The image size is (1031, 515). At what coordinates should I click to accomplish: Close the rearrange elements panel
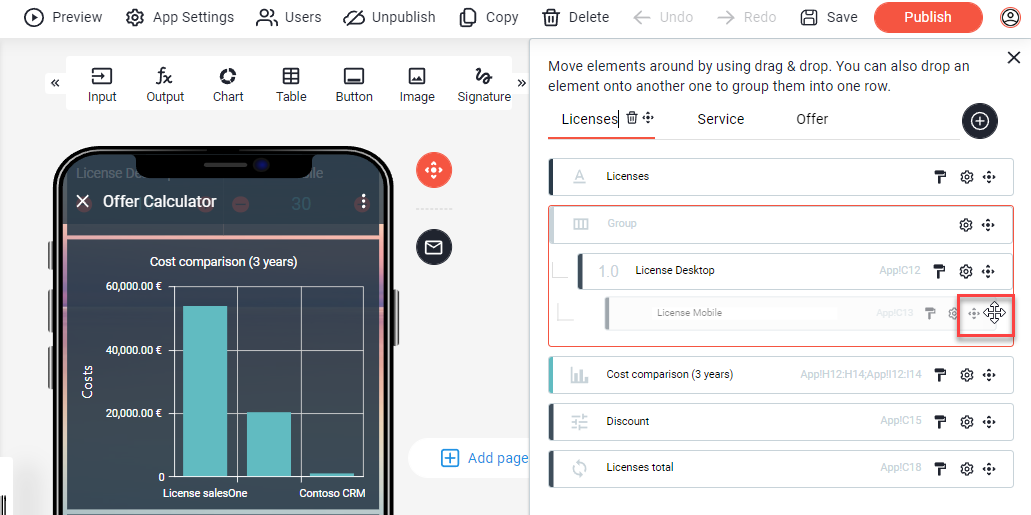click(x=1014, y=58)
